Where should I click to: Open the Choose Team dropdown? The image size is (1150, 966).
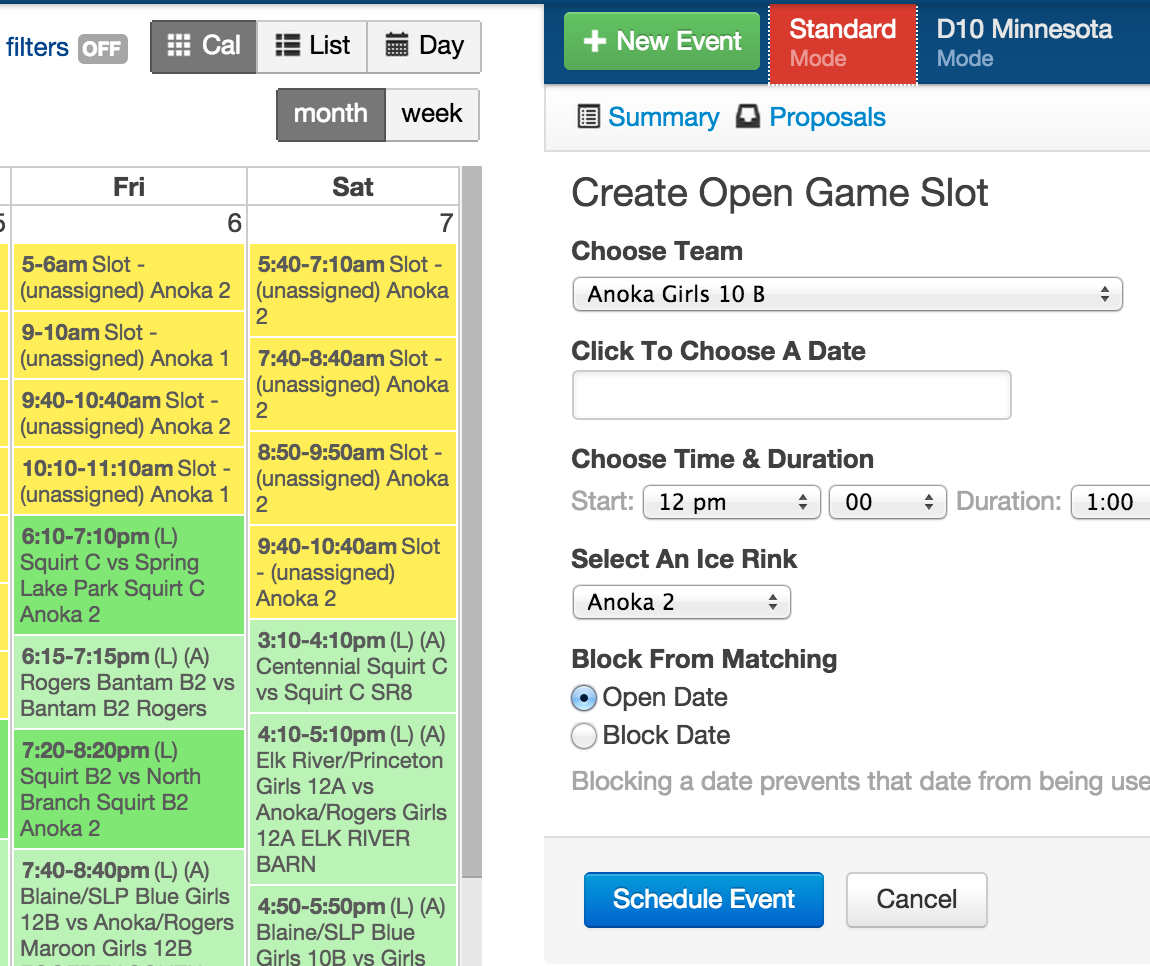(x=847, y=295)
